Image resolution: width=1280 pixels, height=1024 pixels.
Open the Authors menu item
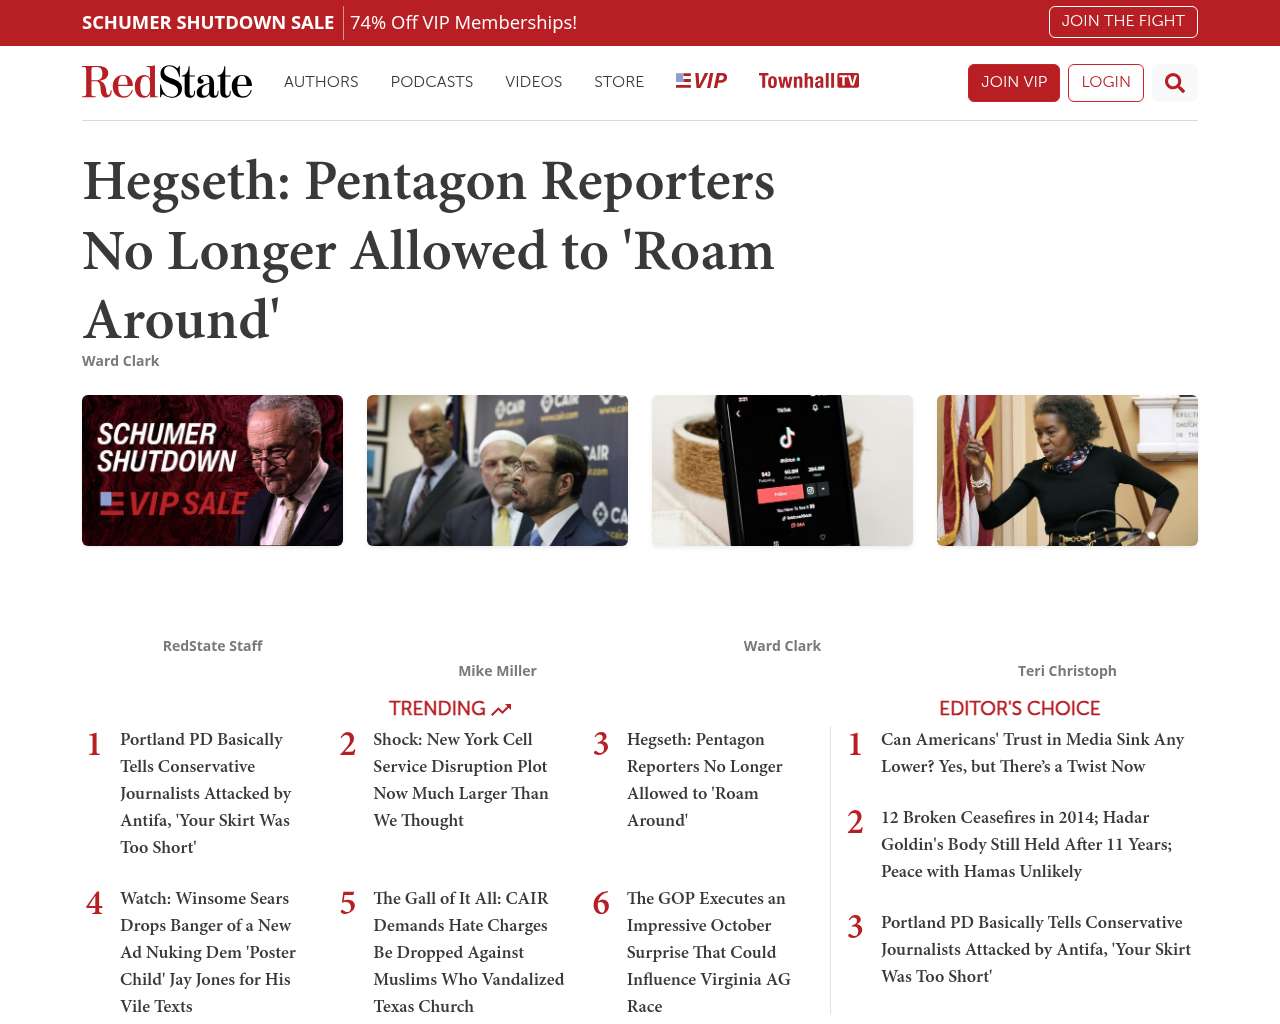point(321,82)
